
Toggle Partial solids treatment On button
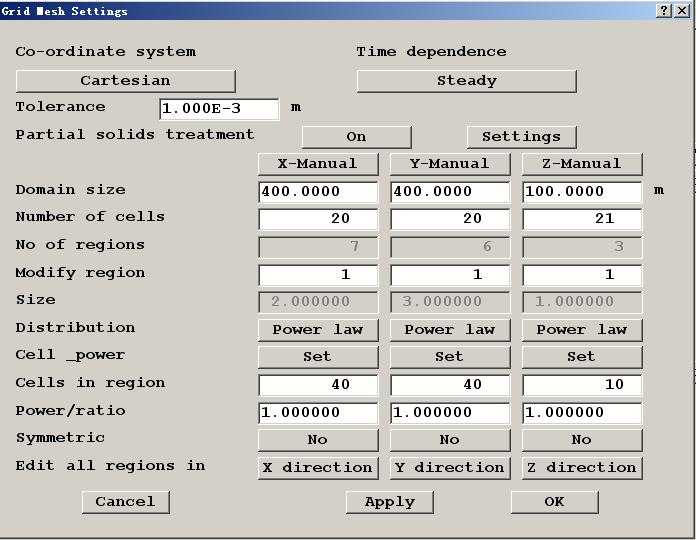pos(356,137)
